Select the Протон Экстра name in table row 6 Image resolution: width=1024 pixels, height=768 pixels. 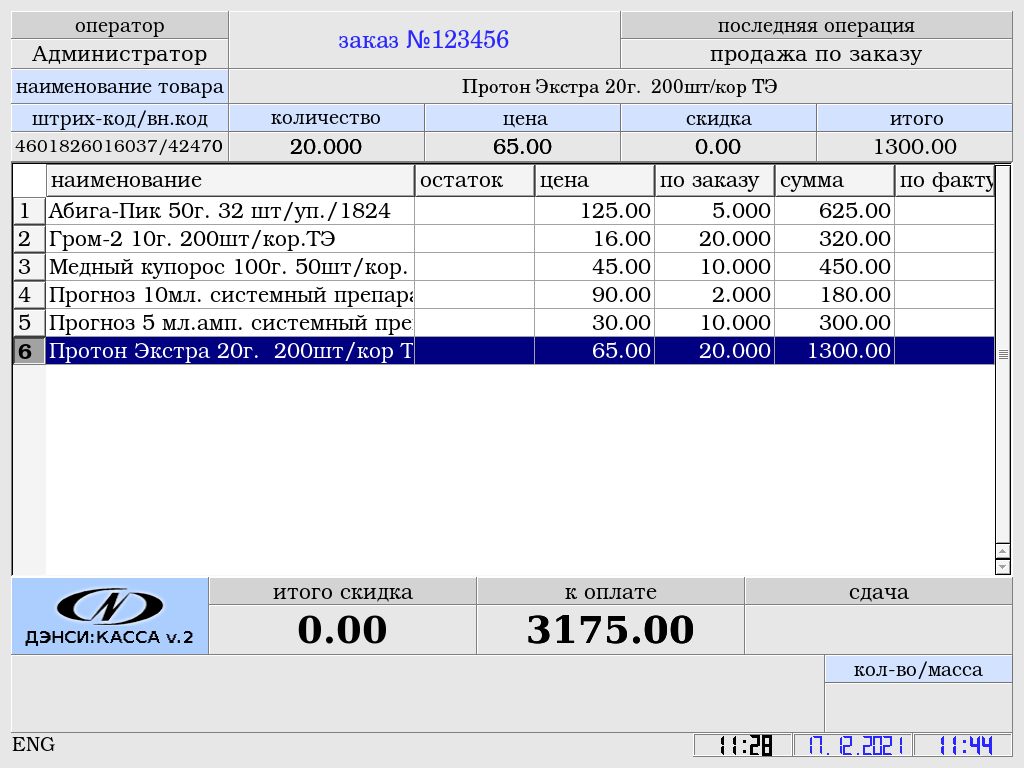(231, 351)
